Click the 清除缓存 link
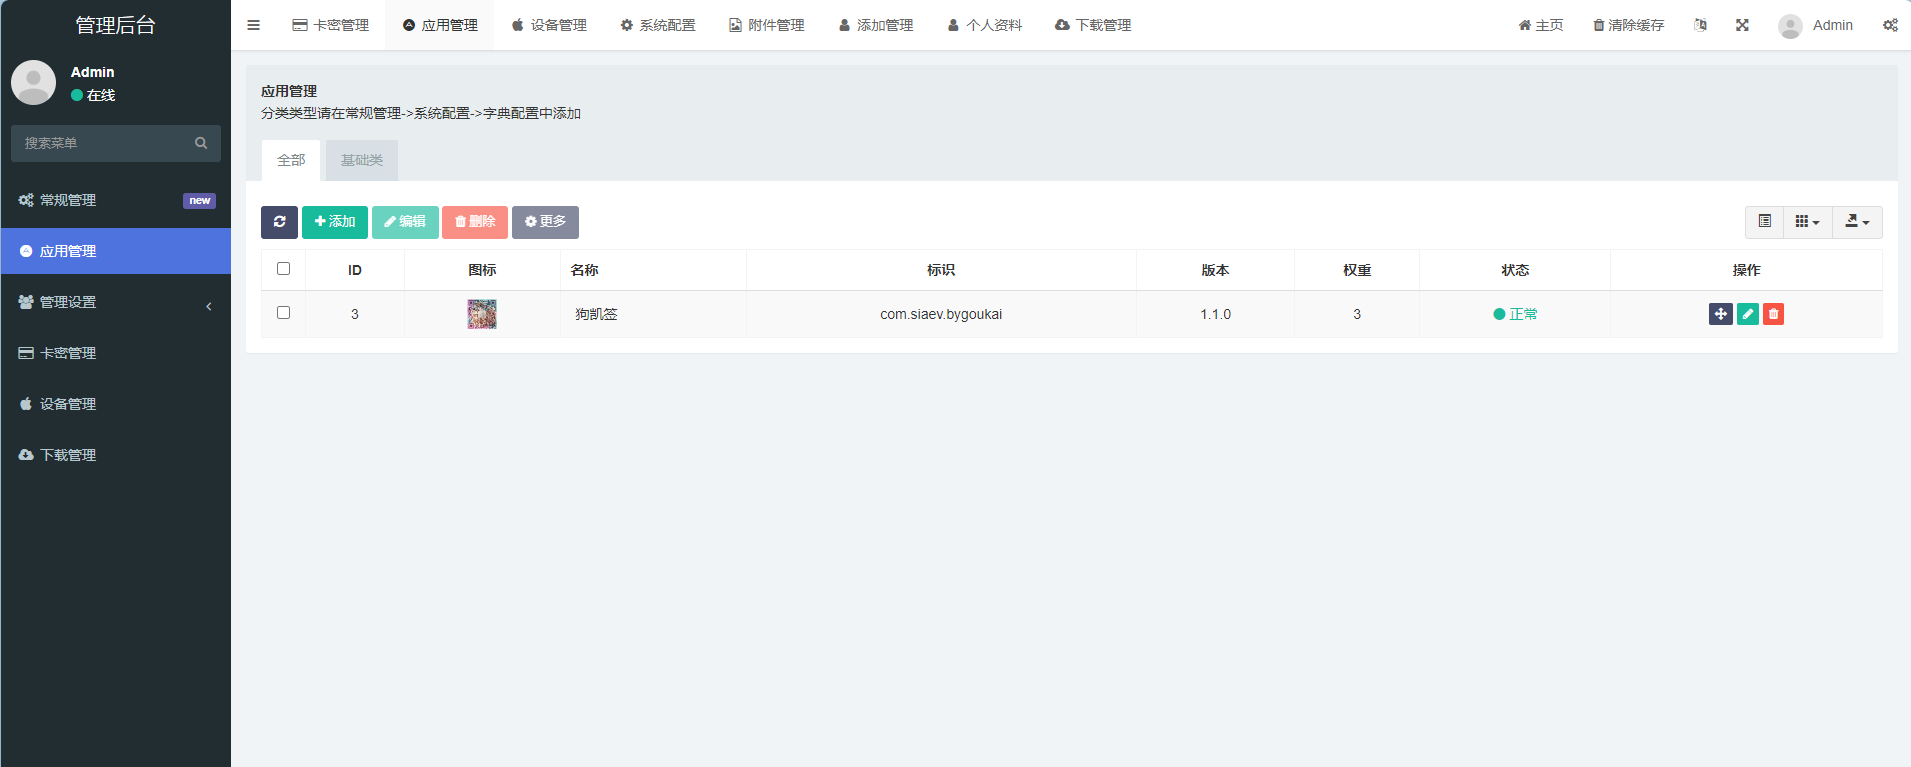 pos(1628,25)
